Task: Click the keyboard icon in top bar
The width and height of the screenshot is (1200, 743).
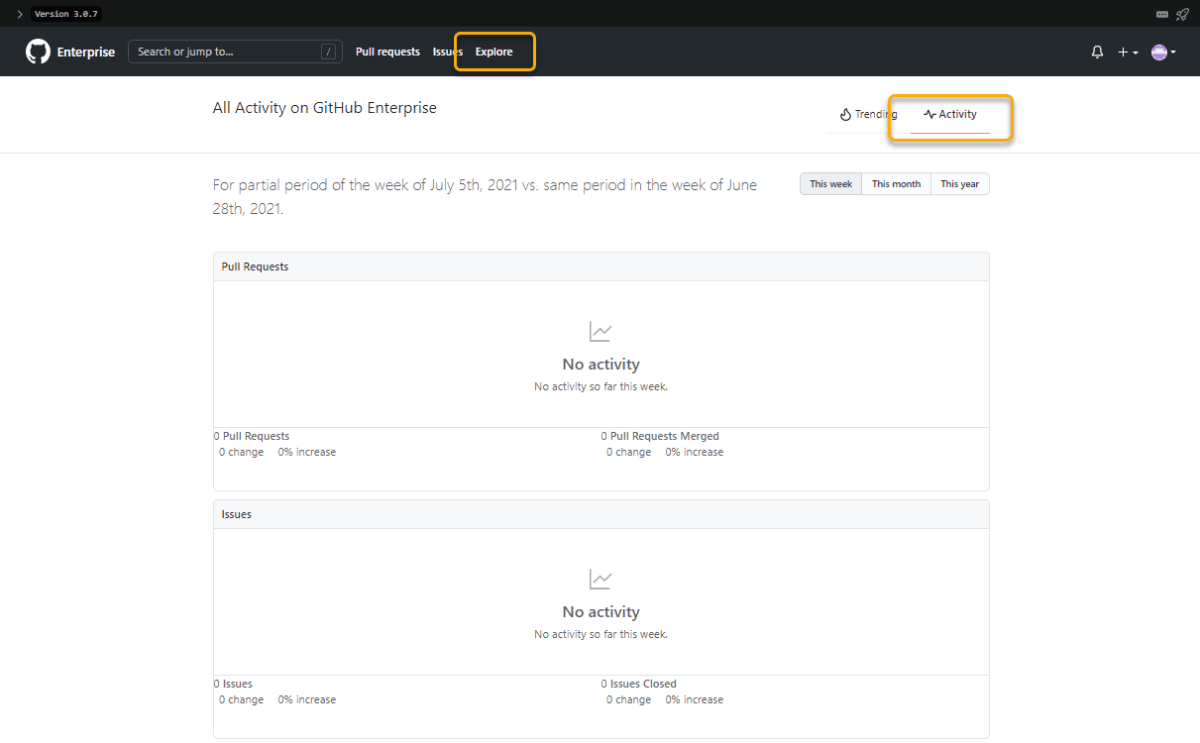Action: [1162, 14]
